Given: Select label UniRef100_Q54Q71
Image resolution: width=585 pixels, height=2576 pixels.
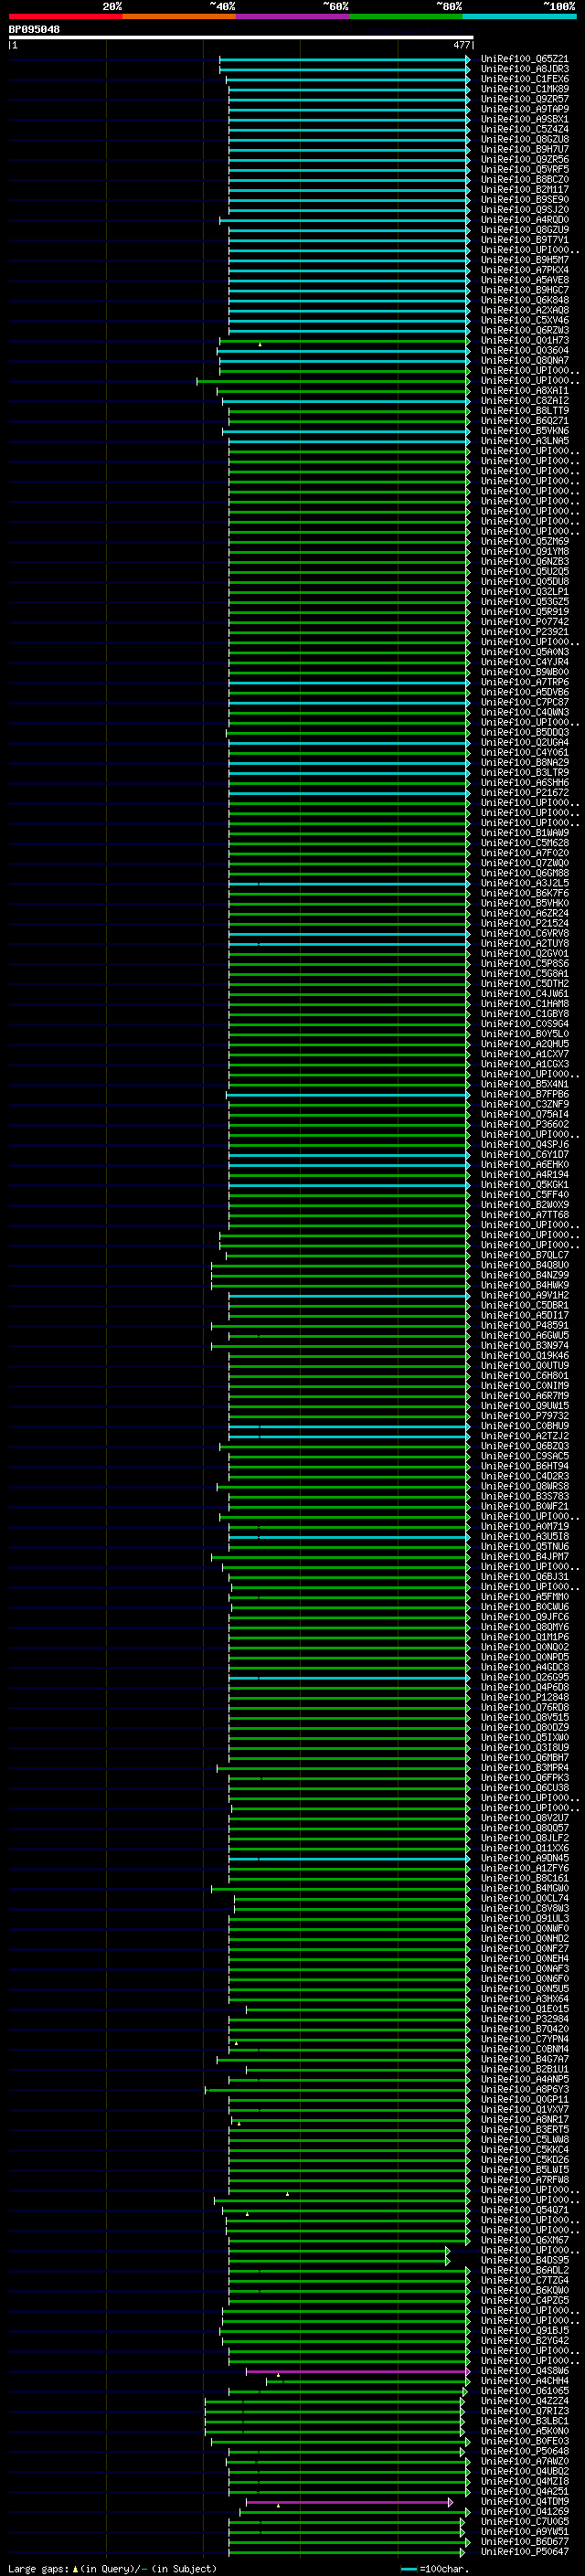Looking at the screenshot, I should tap(524, 2210).
